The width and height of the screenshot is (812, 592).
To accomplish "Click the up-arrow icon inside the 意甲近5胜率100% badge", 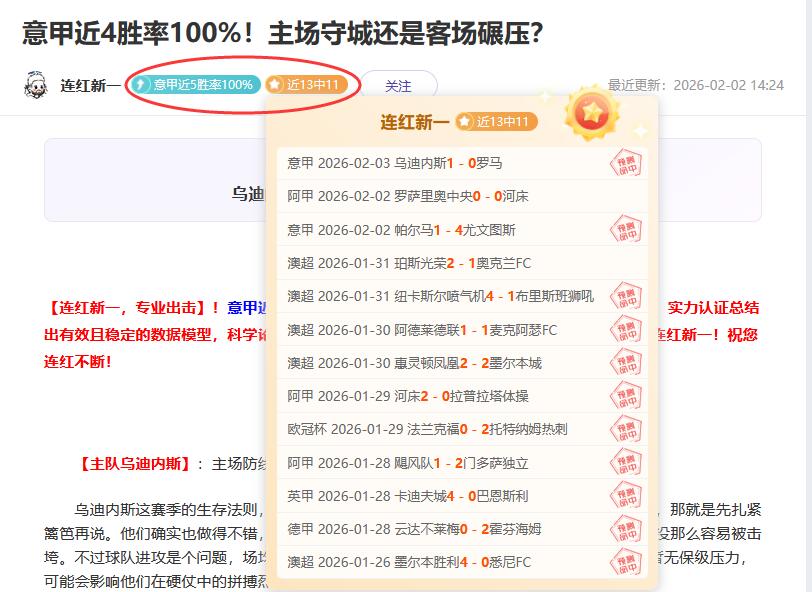I will coord(142,86).
